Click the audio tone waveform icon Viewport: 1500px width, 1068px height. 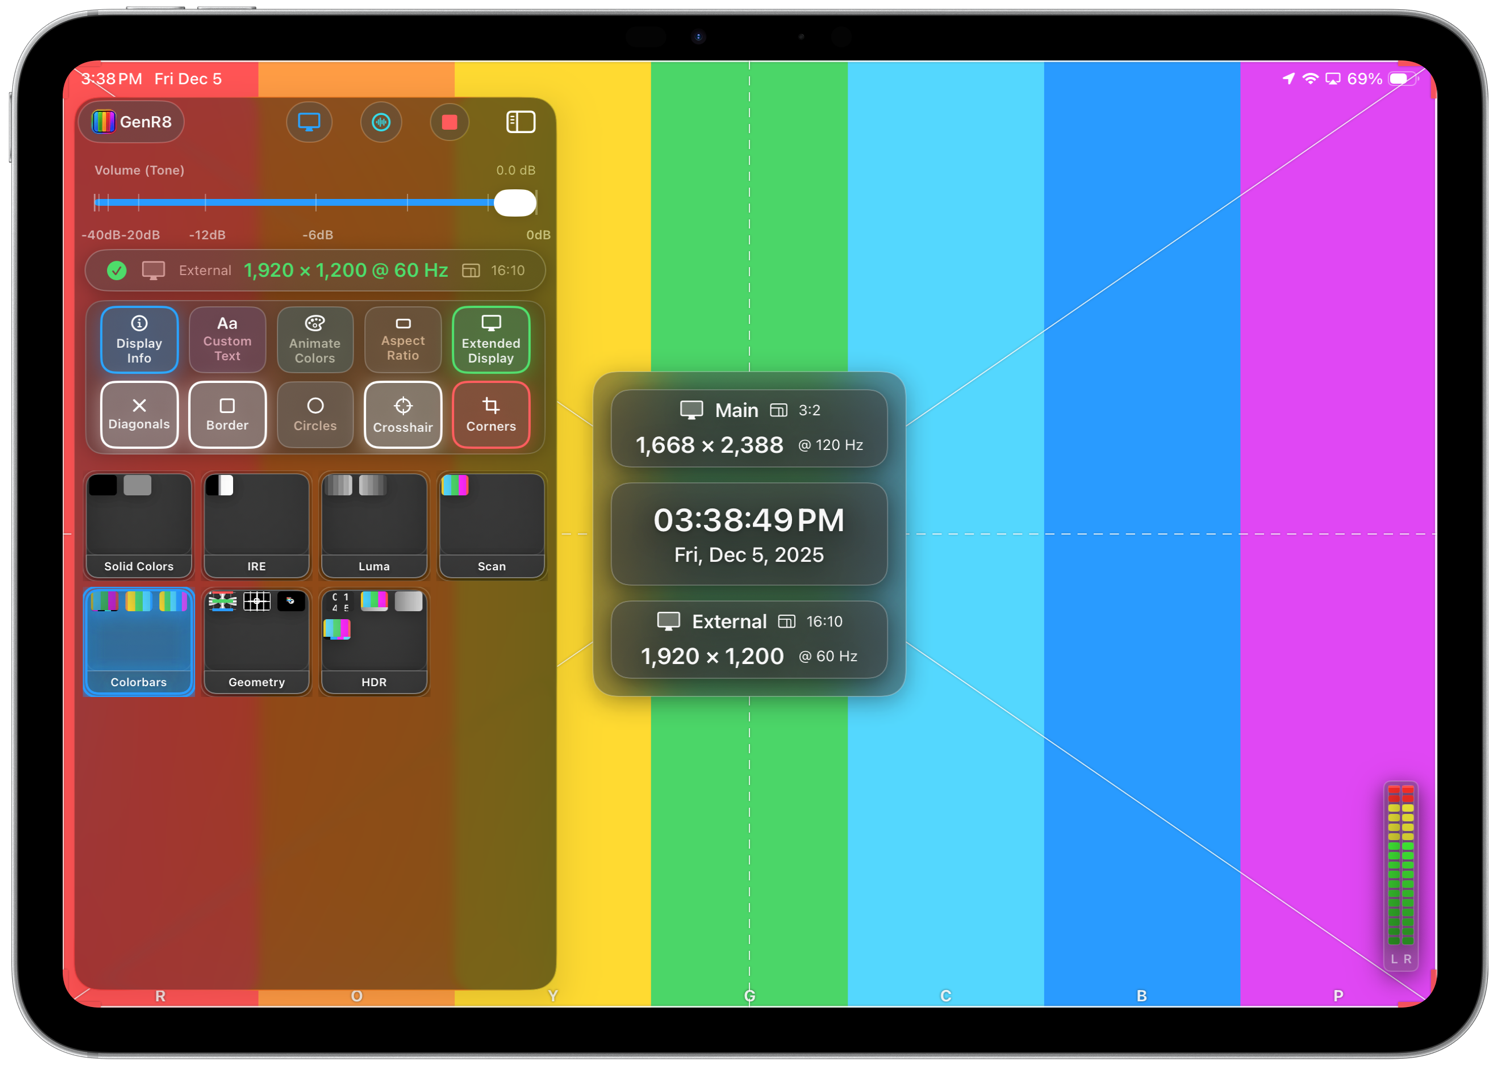(x=381, y=122)
